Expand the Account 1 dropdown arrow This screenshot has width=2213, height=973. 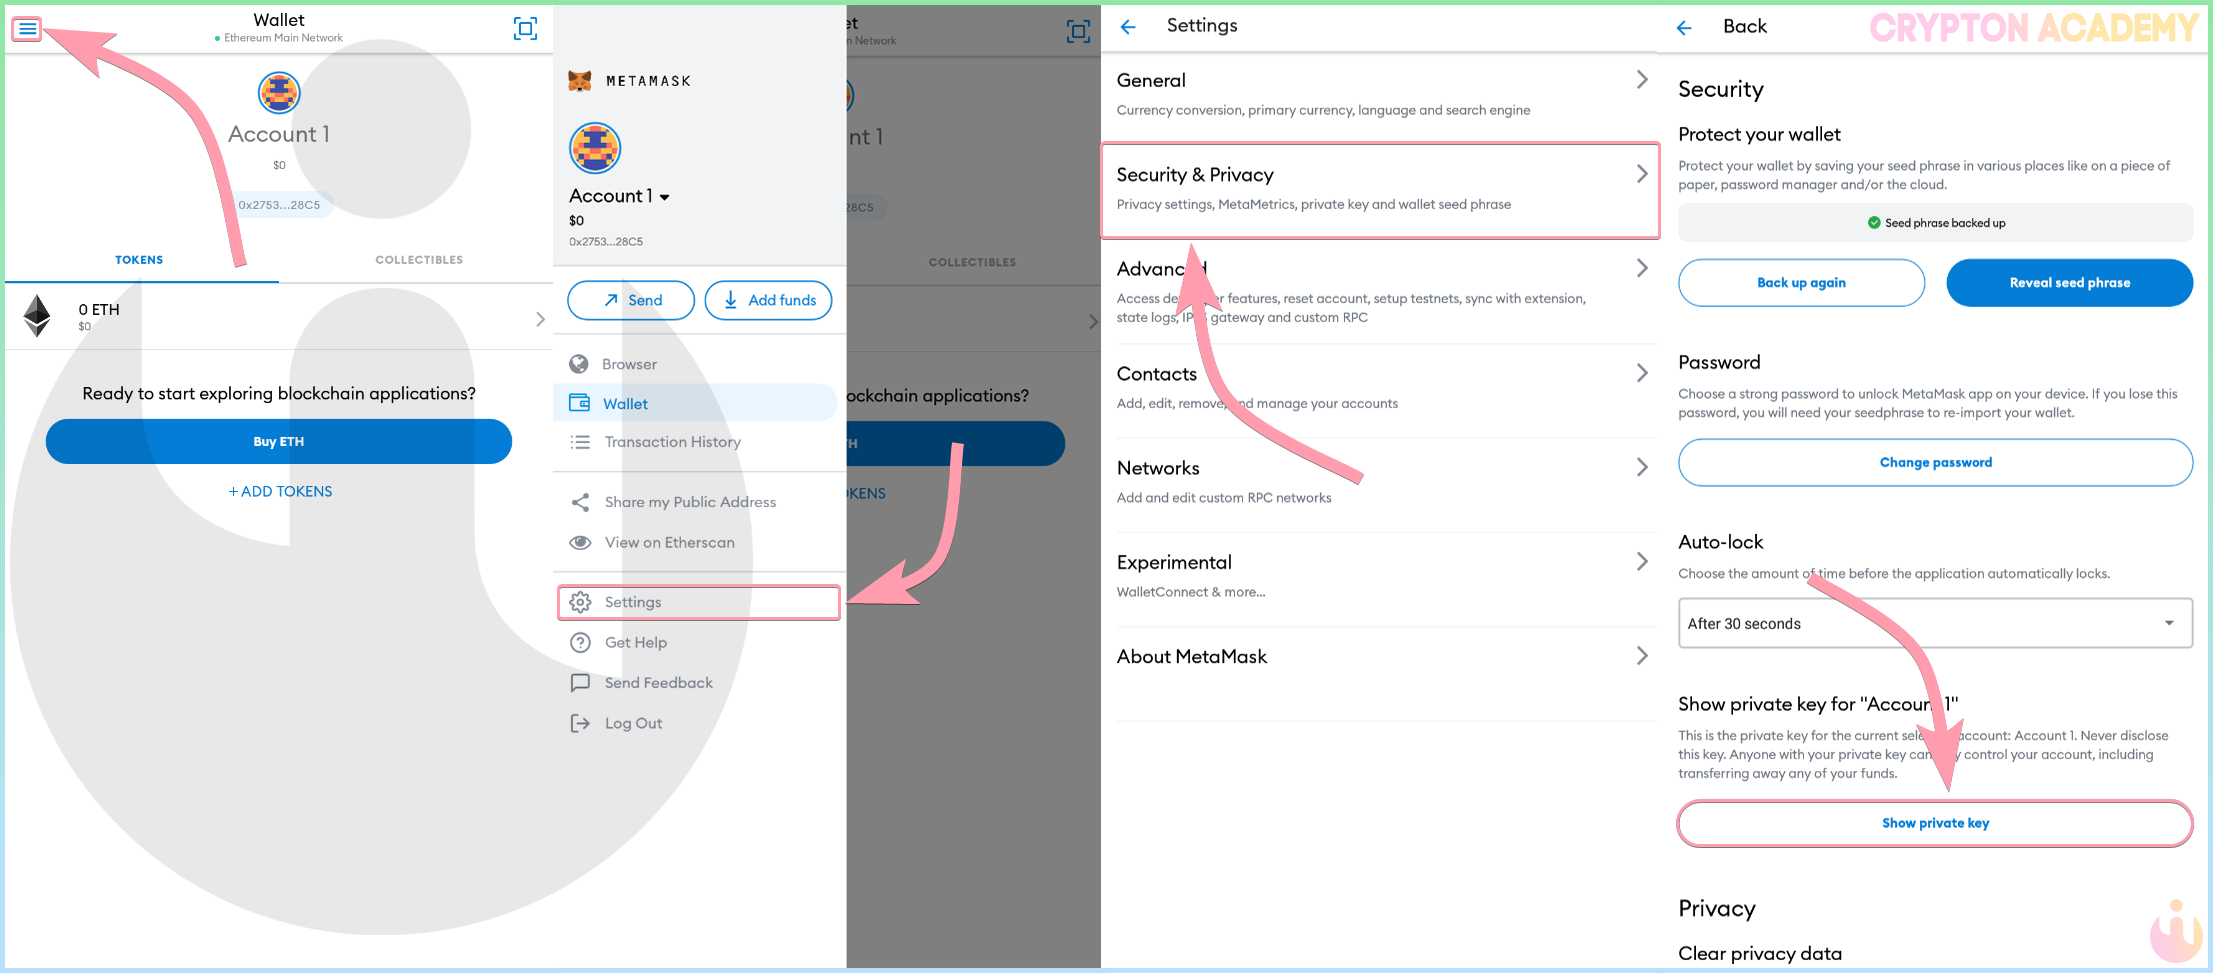(x=665, y=198)
